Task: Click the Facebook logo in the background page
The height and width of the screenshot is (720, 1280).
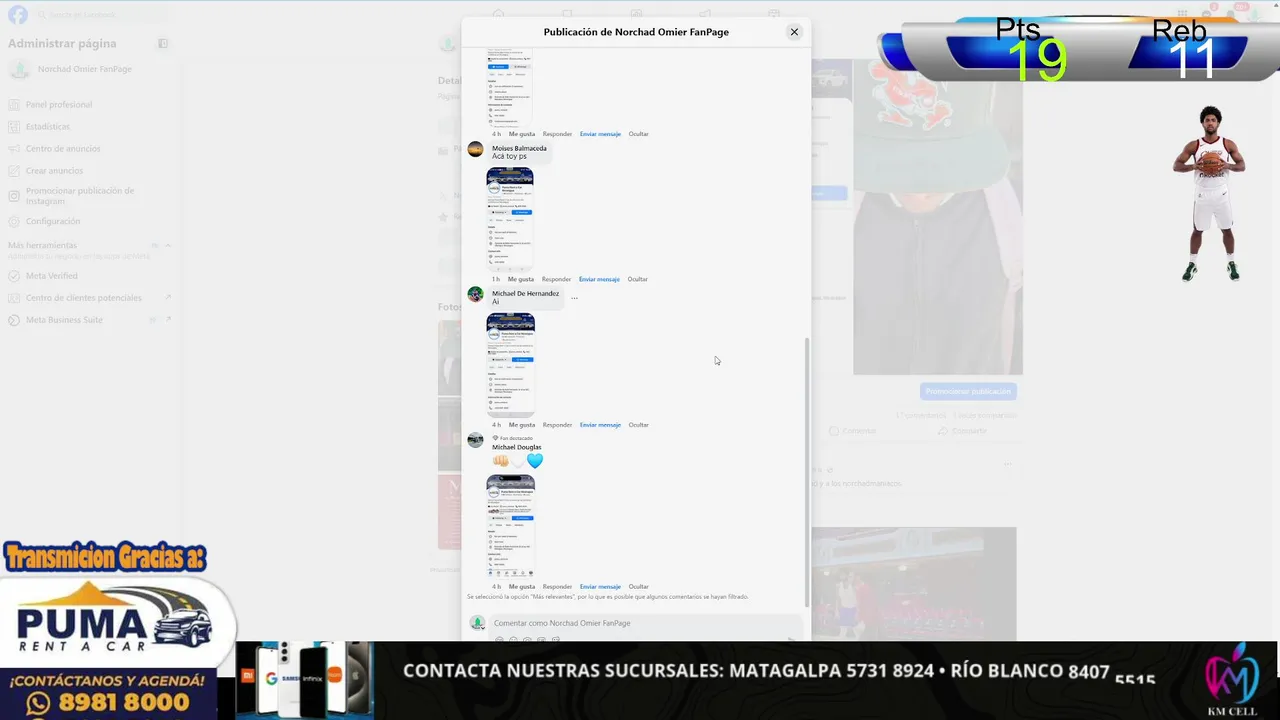Action: pos(18,15)
